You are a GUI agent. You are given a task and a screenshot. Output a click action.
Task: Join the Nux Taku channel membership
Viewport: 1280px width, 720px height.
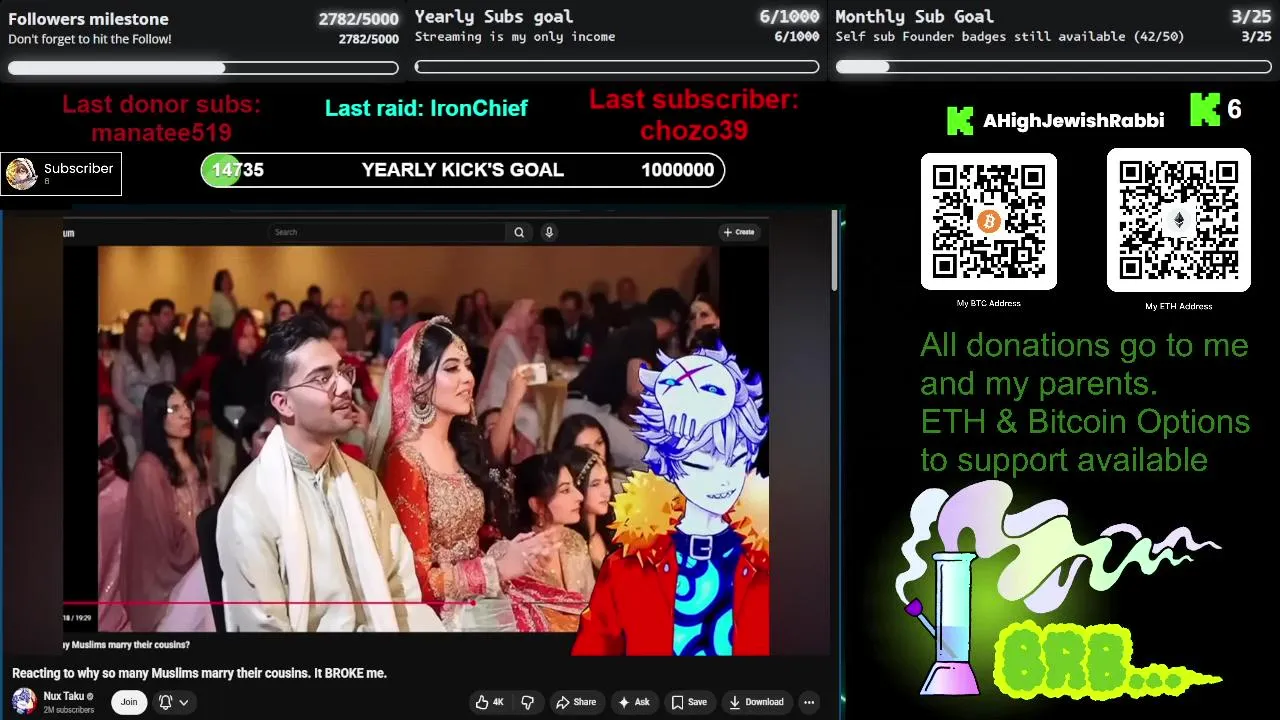129,702
